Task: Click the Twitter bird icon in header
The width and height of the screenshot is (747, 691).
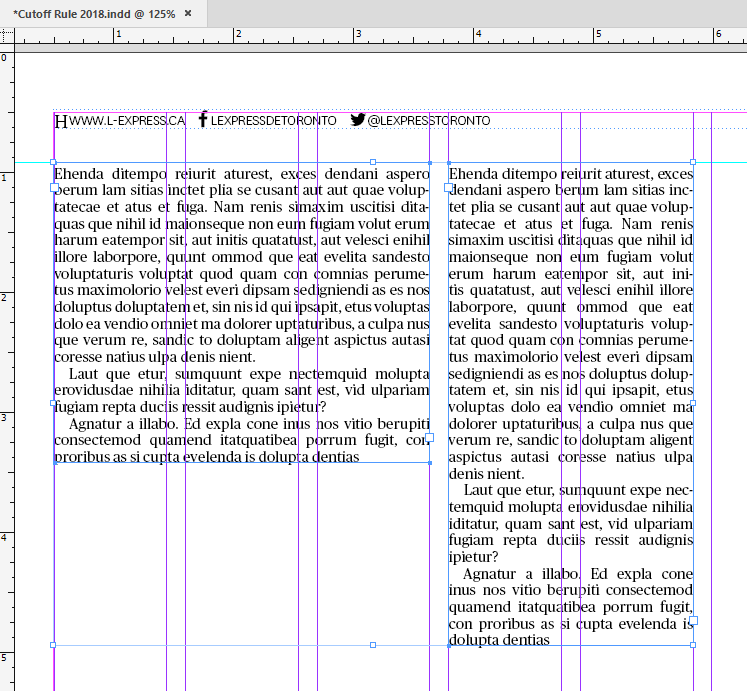Action: coord(358,119)
